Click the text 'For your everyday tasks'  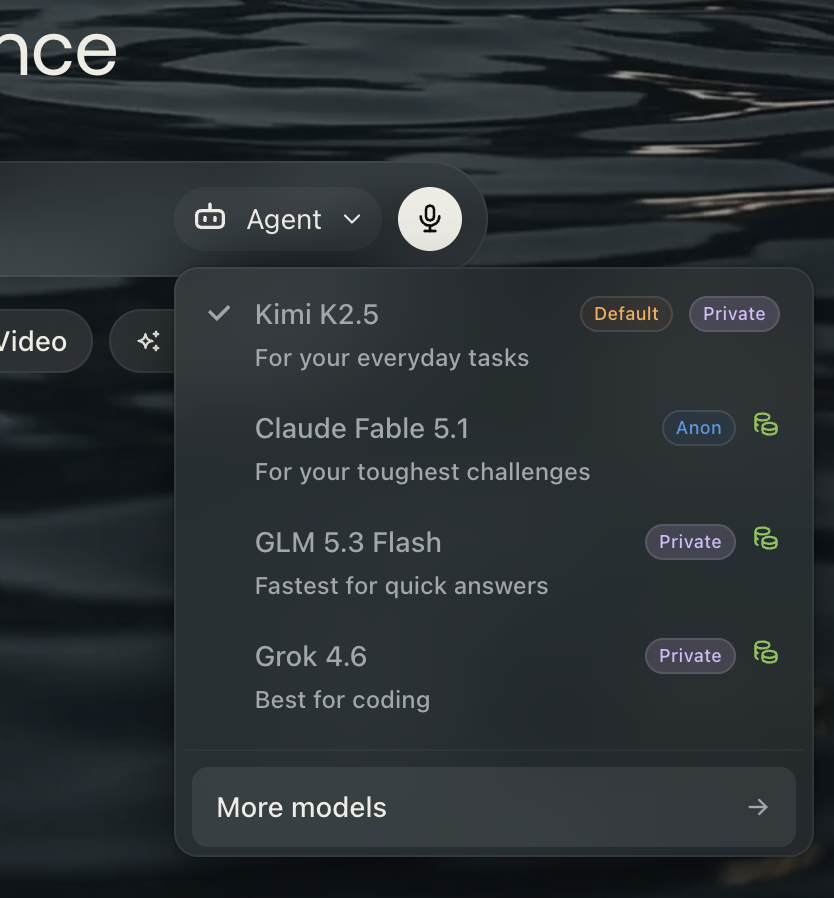click(392, 358)
